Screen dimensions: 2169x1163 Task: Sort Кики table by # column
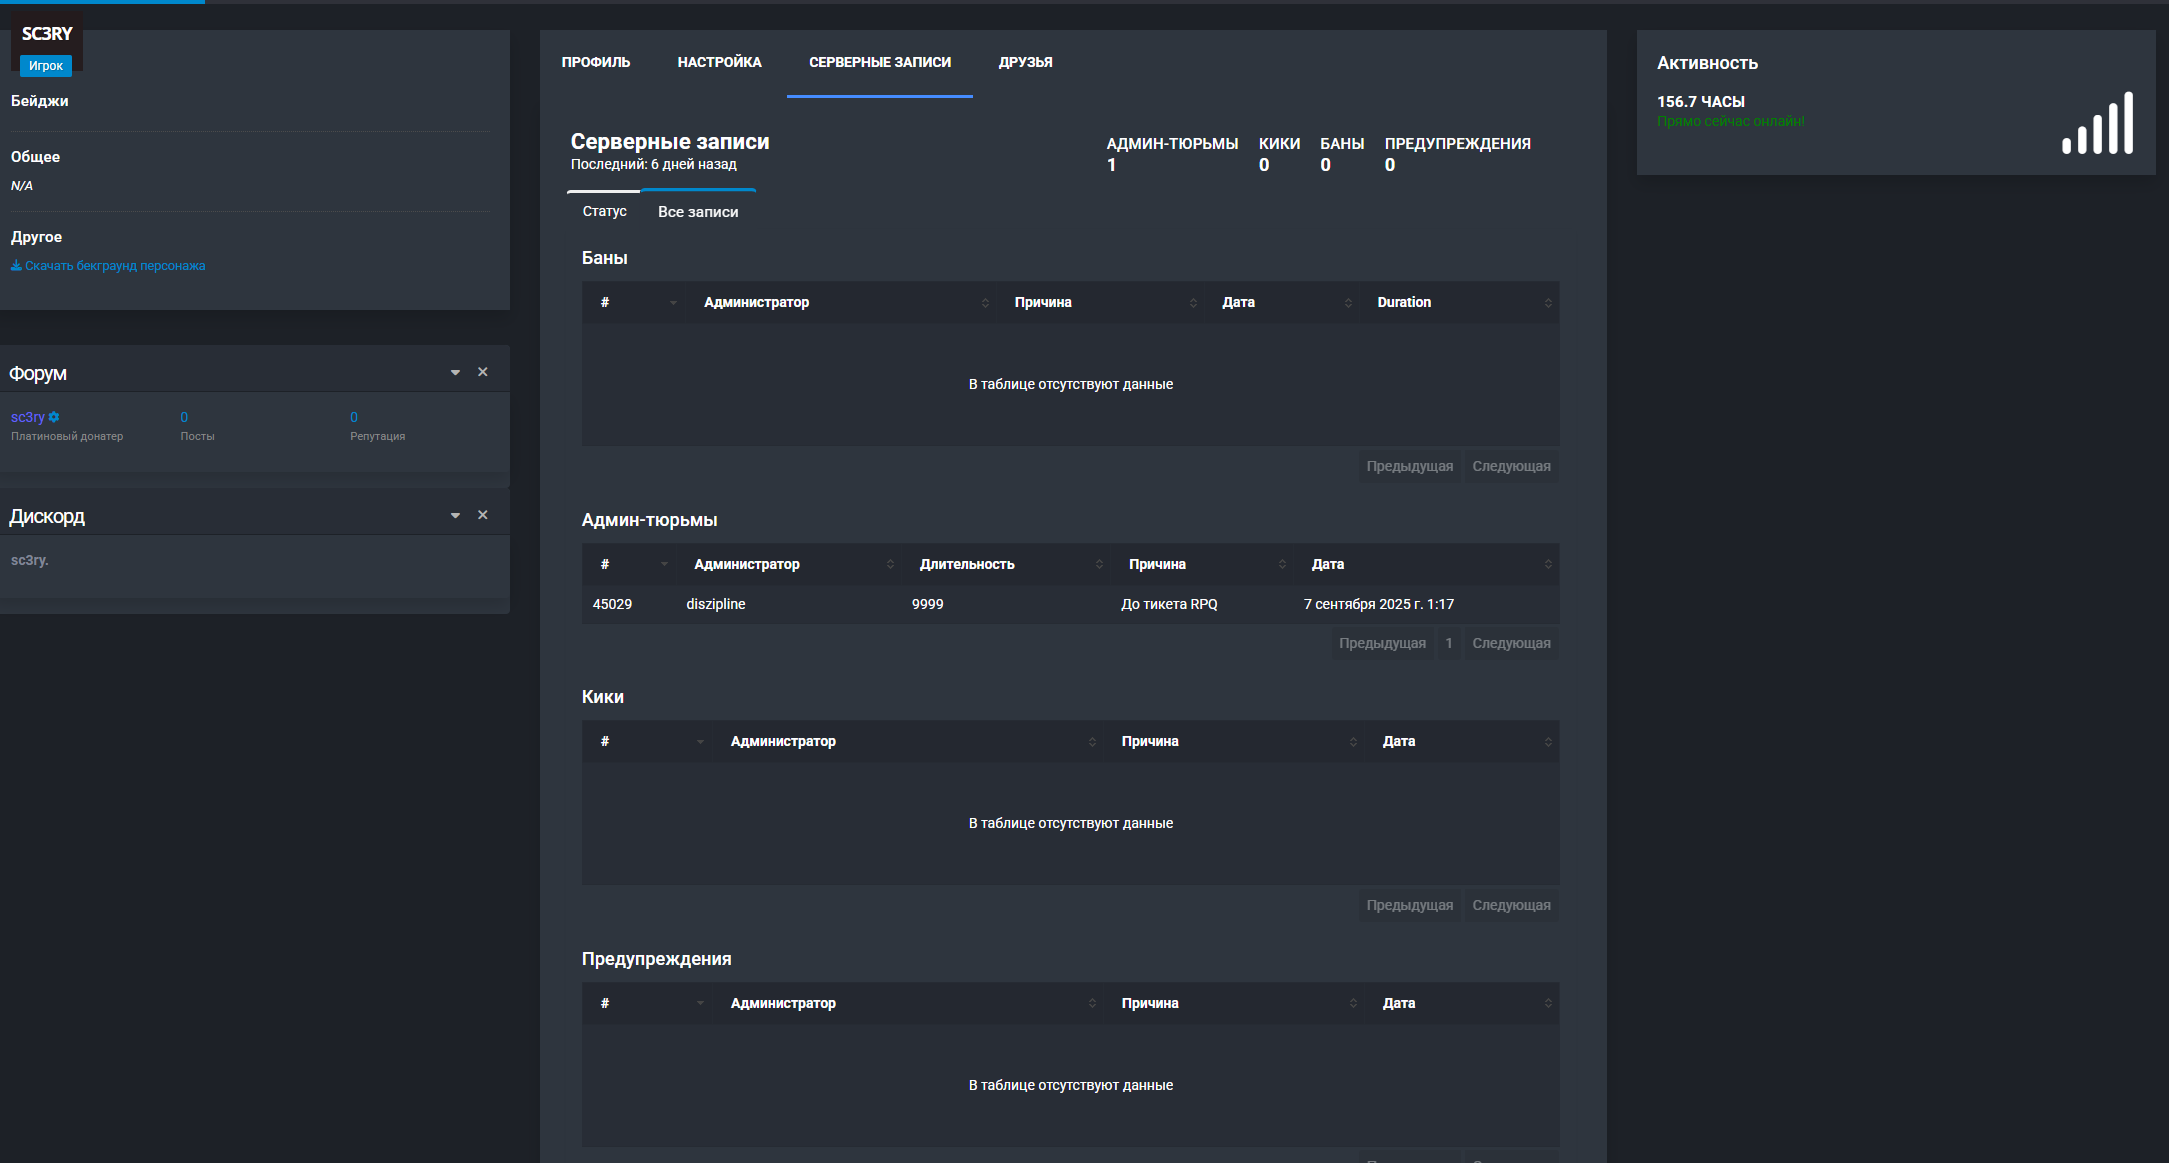coord(648,741)
